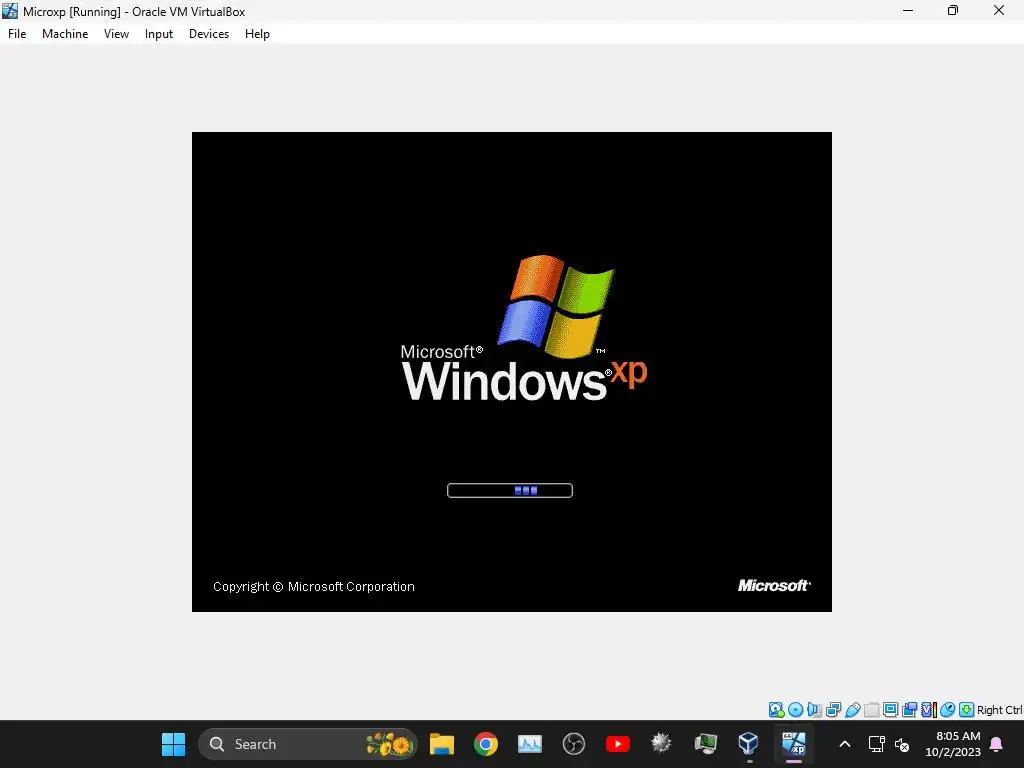Open the Input menu
The width and height of the screenshot is (1024, 768).
[x=159, y=34]
